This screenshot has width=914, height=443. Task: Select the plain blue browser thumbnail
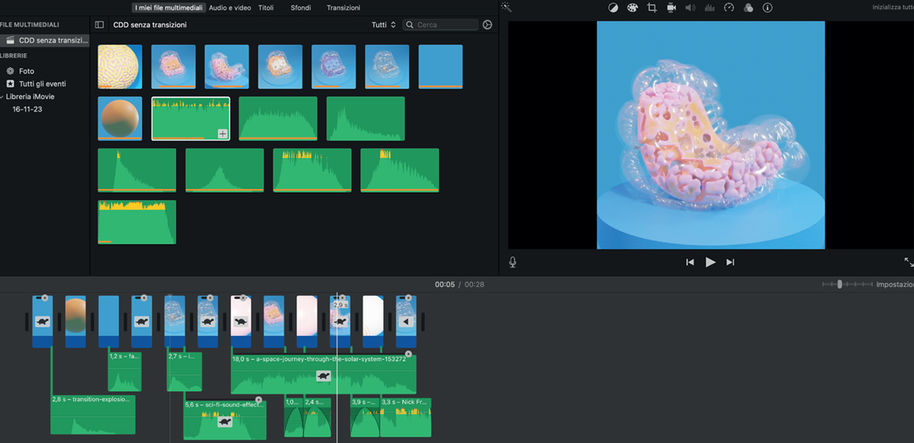tap(441, 66)
